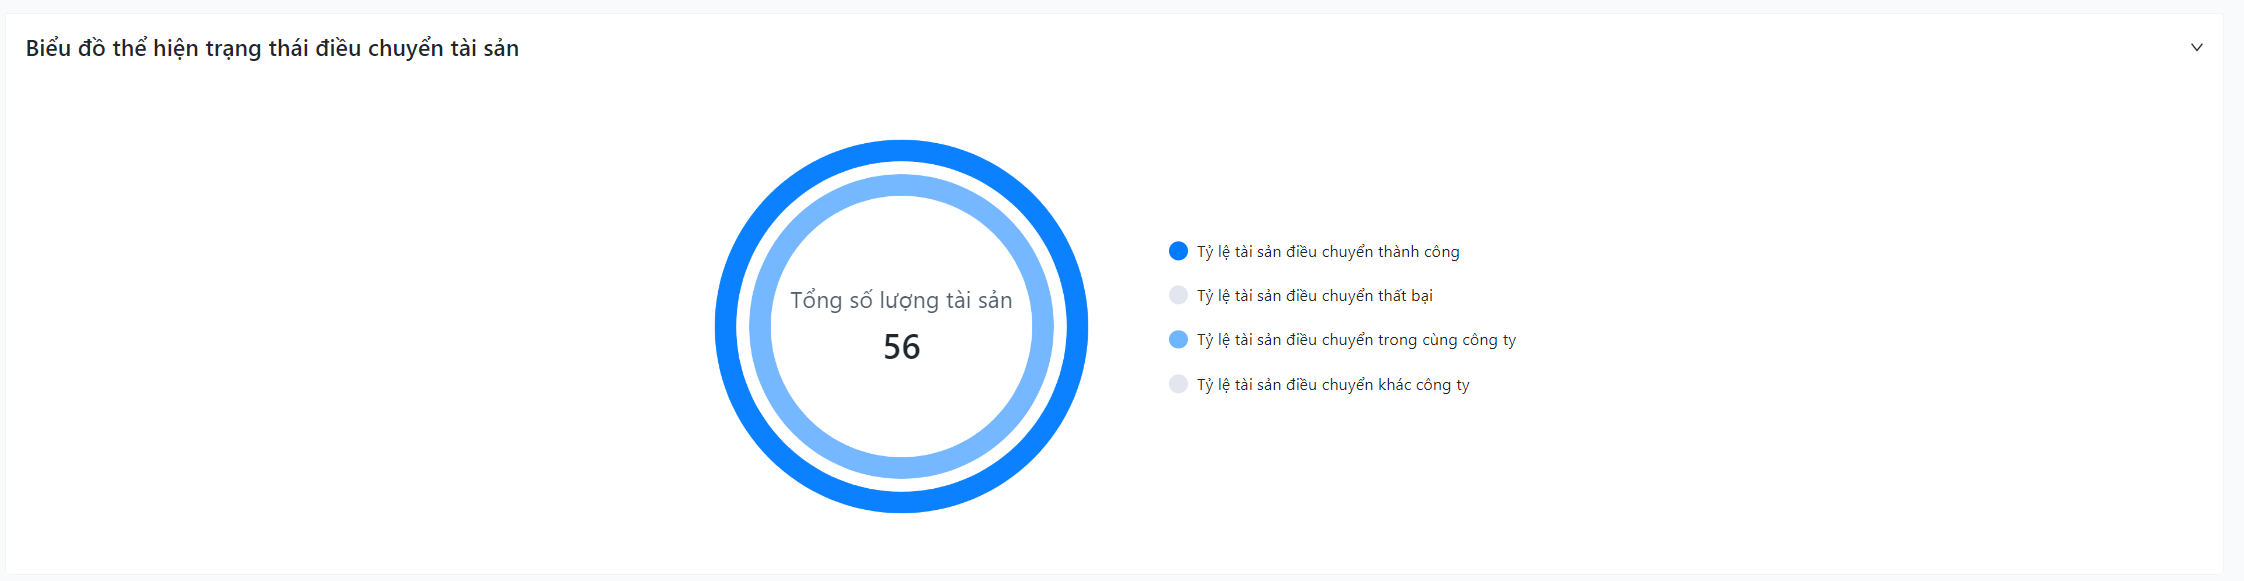Toggle the 'điều chuyển khác công ty' legend label
The width and height of the screenshot is (2244, 581).
tap(1333, 385)
